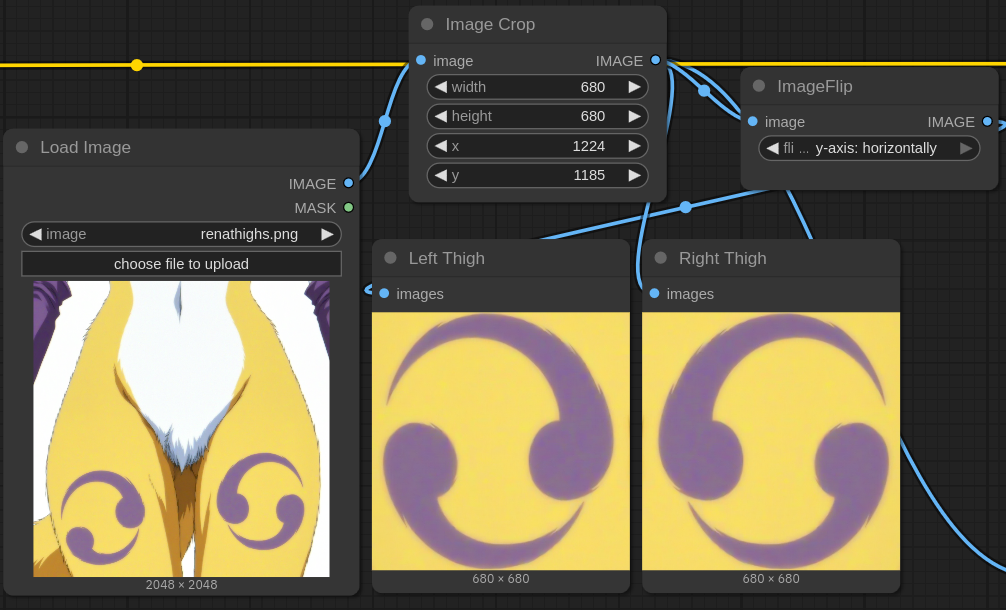The width and height of the screenshot is (1006, 610).
Task: Click link midpoint dot below ImageFlip node
Action: (x=686, y=207)
